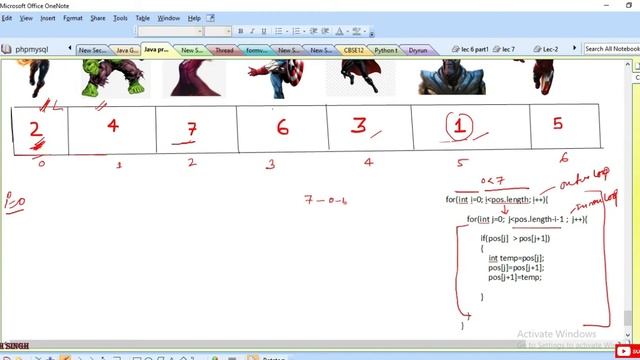Apply highlight color to text
Viewport: 640px width, 360px height.
click(356, 31)
